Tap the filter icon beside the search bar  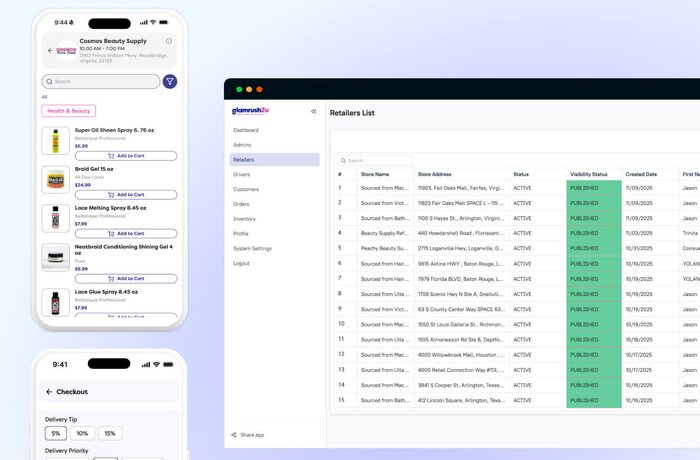(170, 81)
